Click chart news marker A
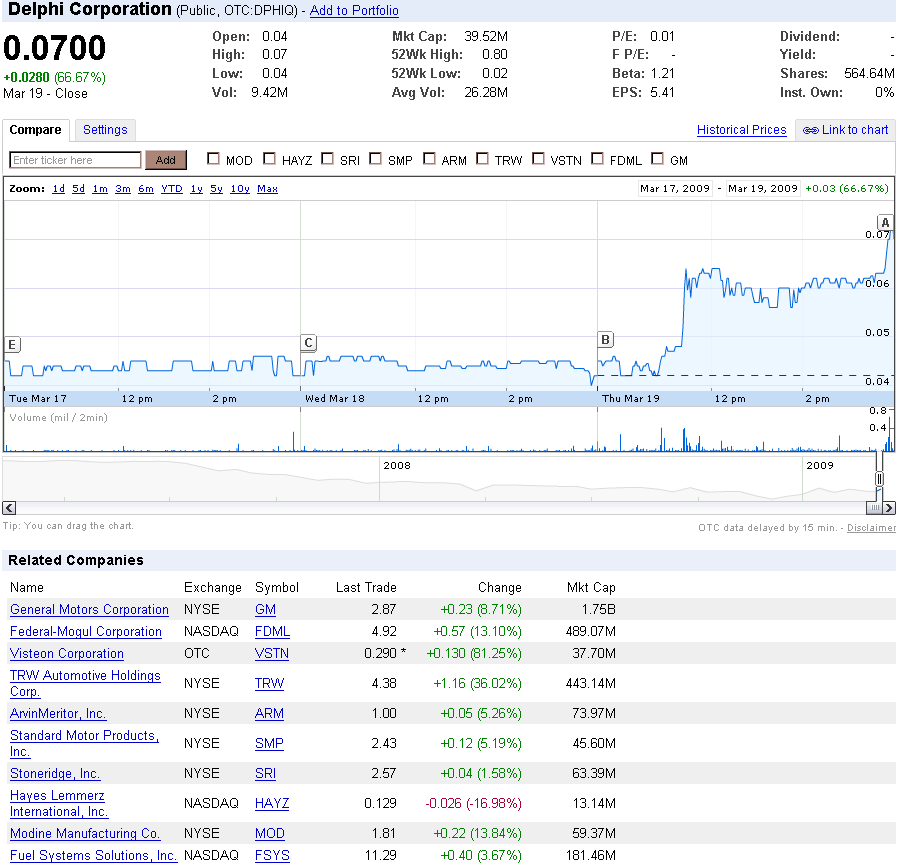The height and width of the screenshot is (868, 911). (x=884, y=223)
